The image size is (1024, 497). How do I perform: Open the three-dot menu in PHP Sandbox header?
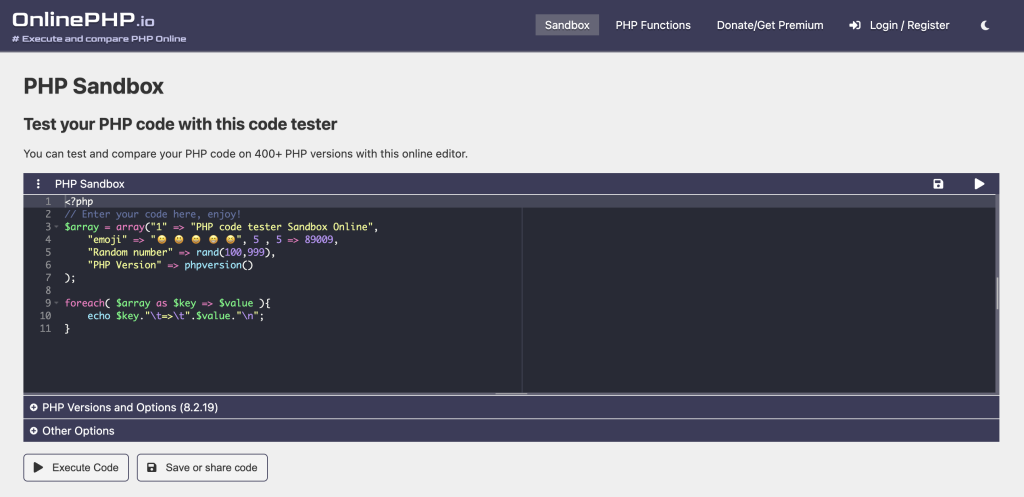point(38,184)
